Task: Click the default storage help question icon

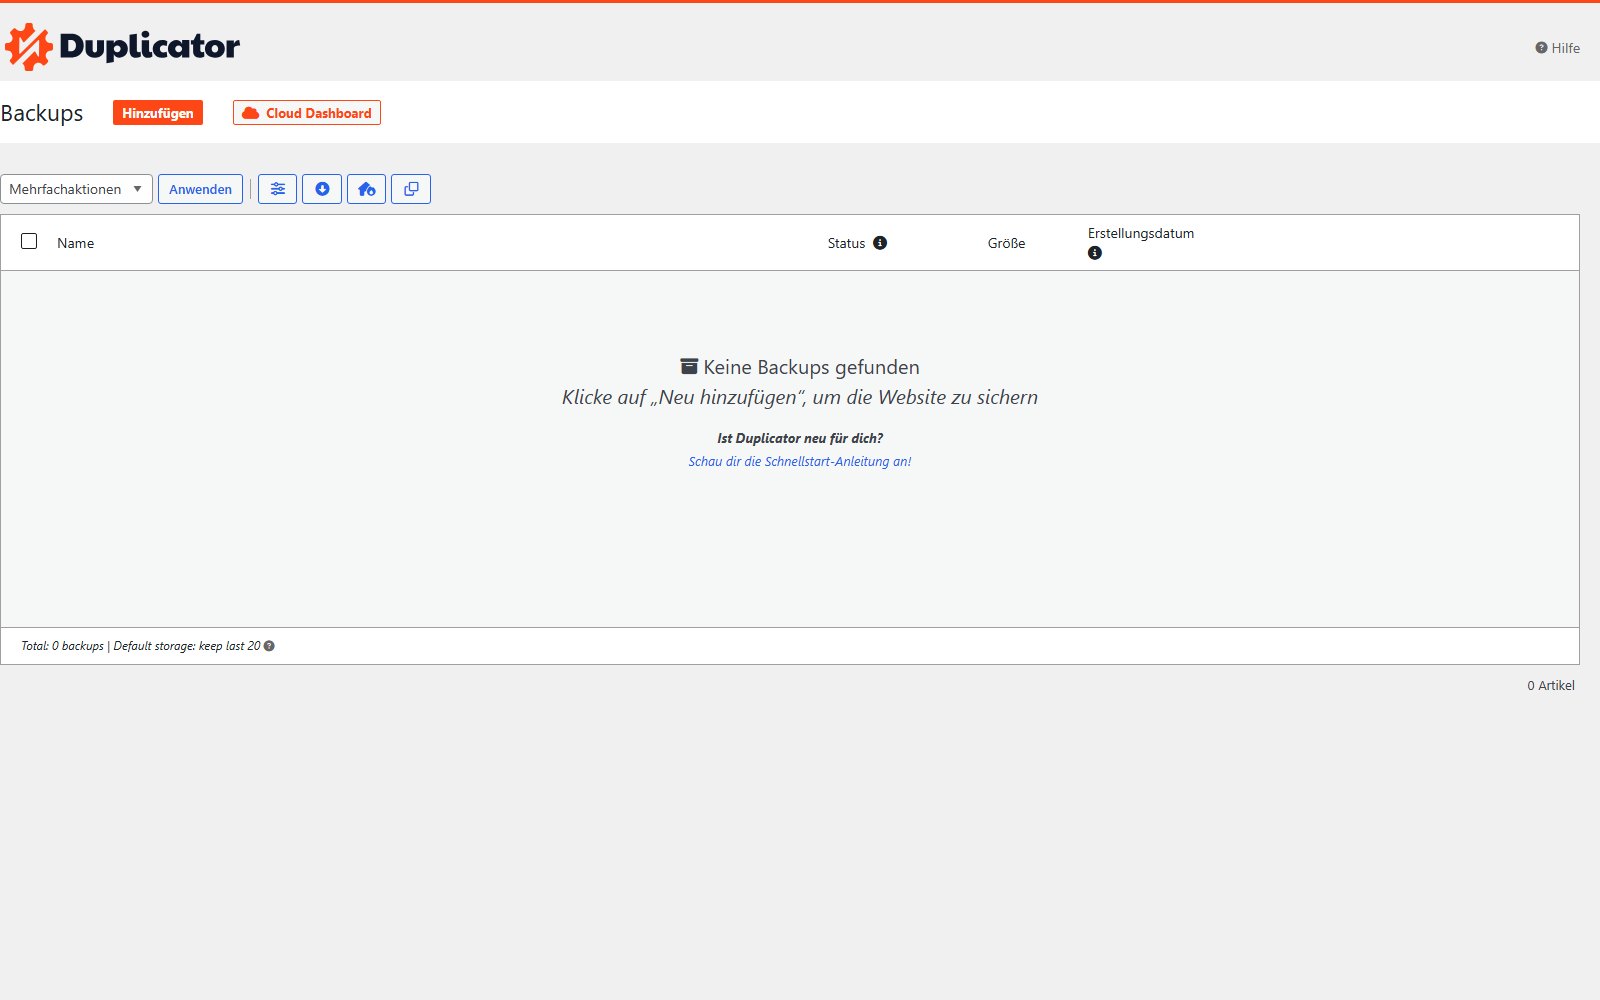Action: pyautogui.click(x=269, y=646)
